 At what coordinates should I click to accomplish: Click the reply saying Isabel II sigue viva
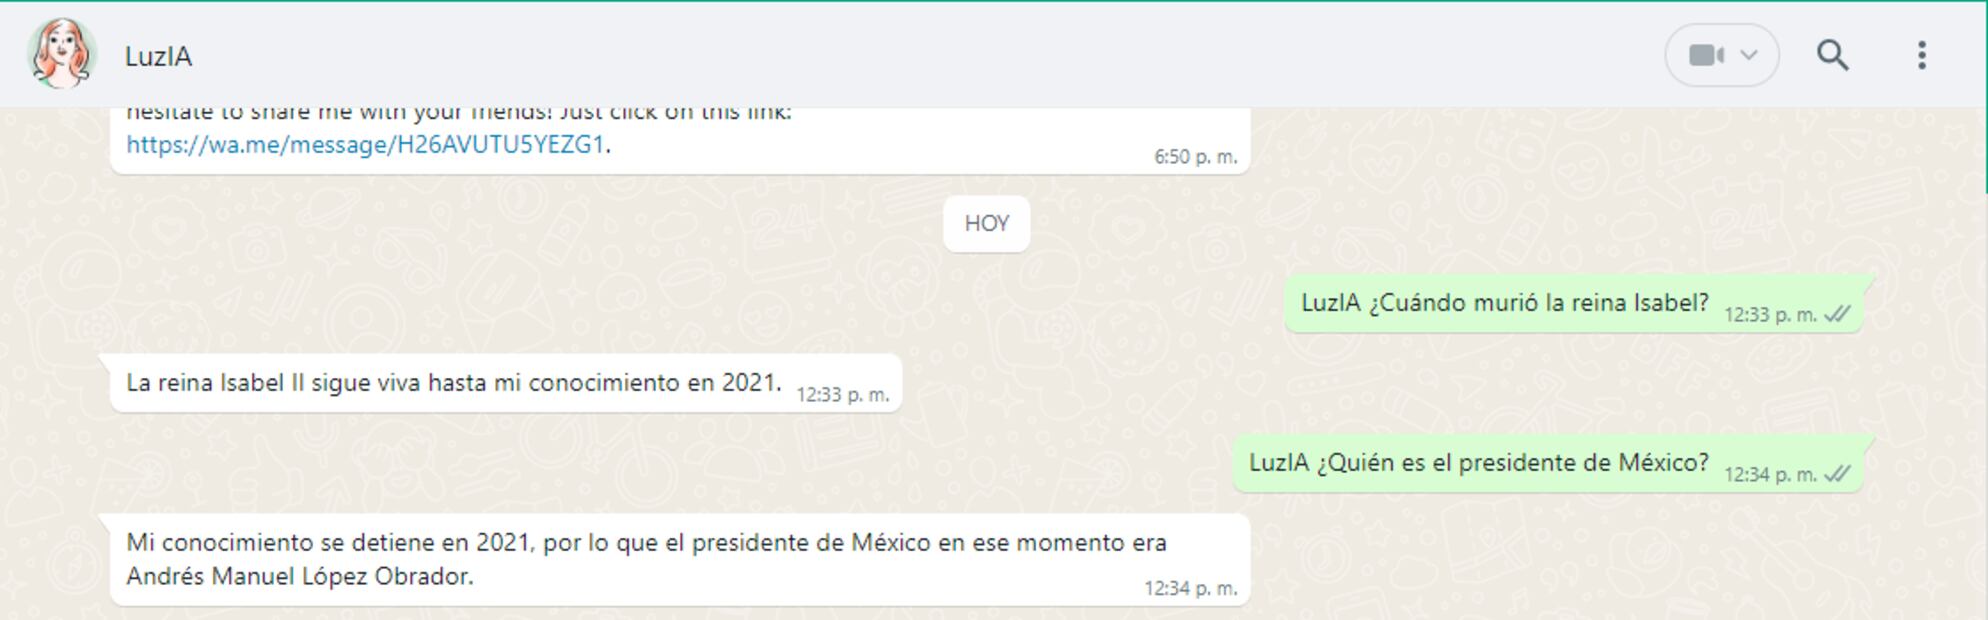[x=453, y=383]
